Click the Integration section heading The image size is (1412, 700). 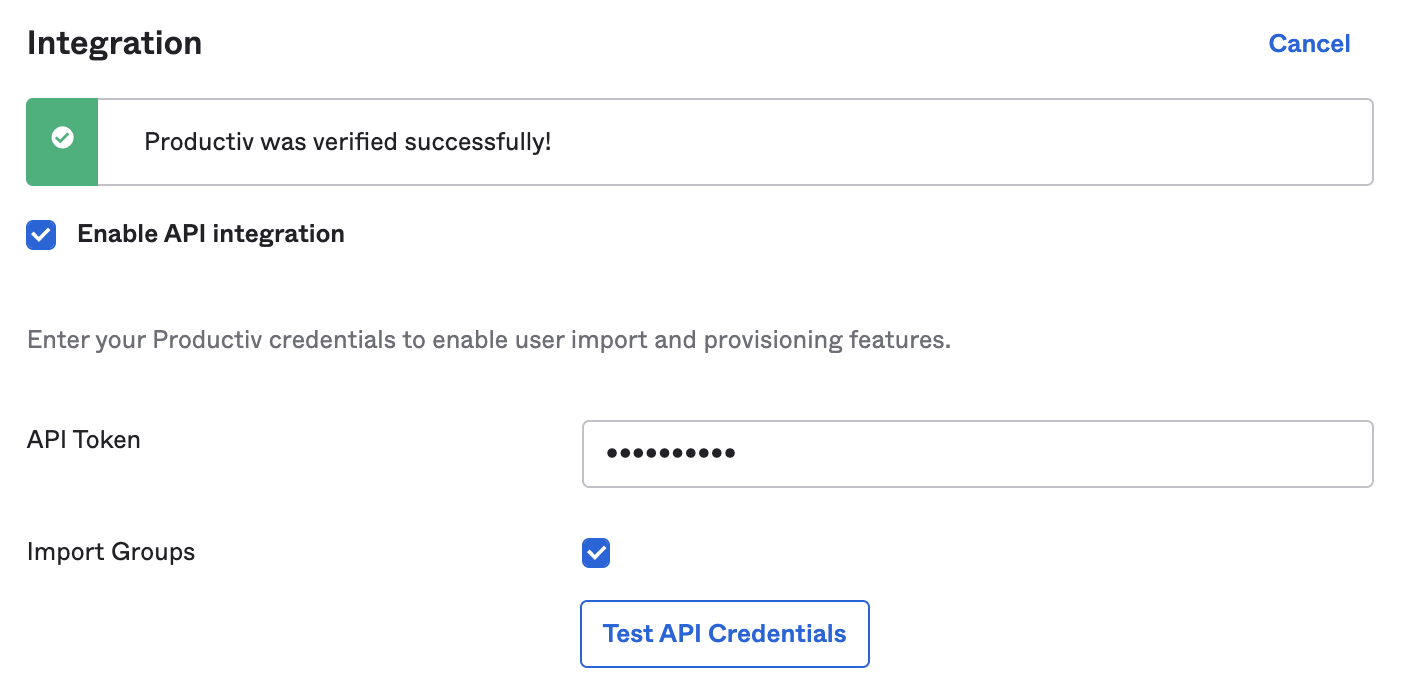click(114, 43)
